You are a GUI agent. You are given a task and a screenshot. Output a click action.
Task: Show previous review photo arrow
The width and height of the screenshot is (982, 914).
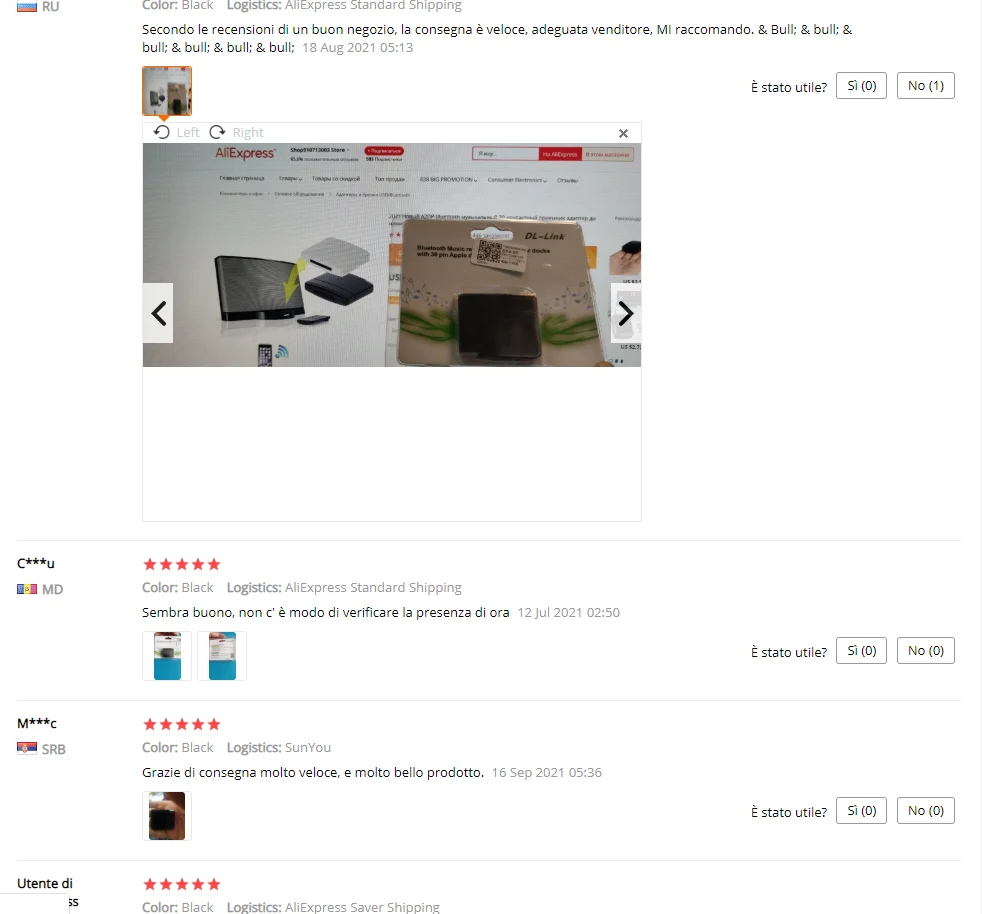[158, 313]
